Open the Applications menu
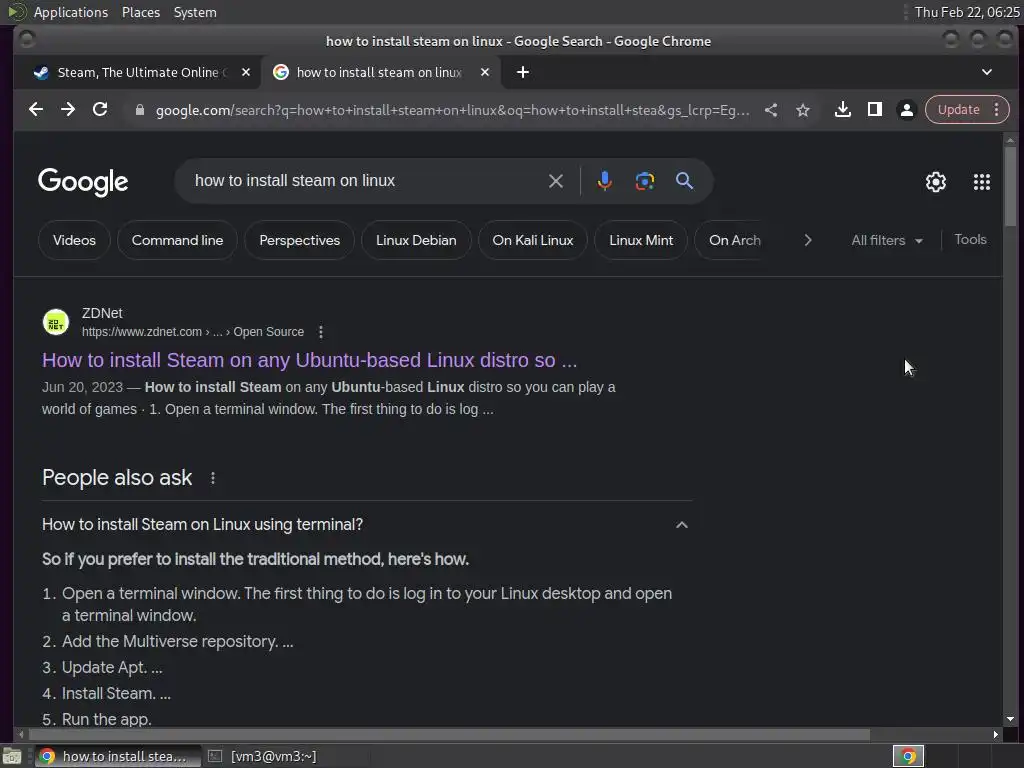The width and height of the screenshot is (1024, 768). point(70,12)
